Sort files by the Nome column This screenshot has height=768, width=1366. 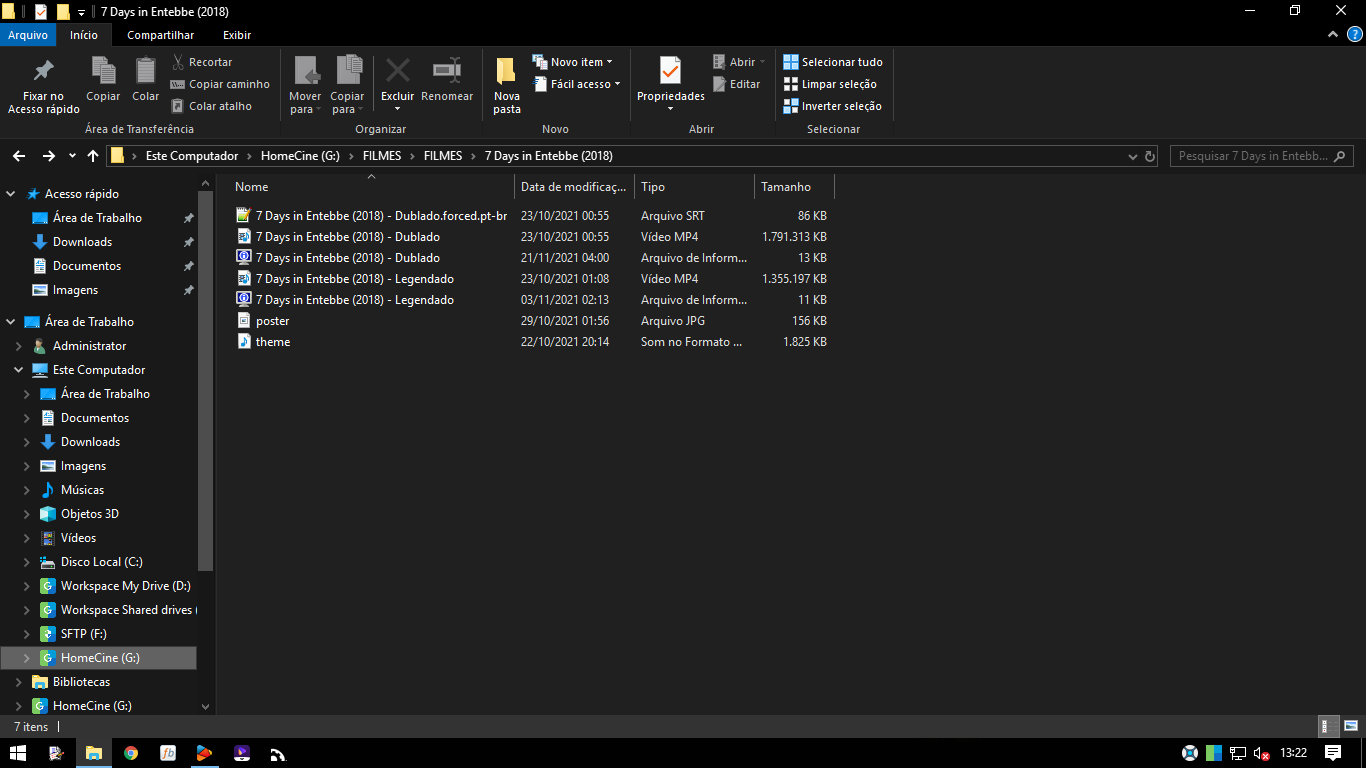click(371, 187)
